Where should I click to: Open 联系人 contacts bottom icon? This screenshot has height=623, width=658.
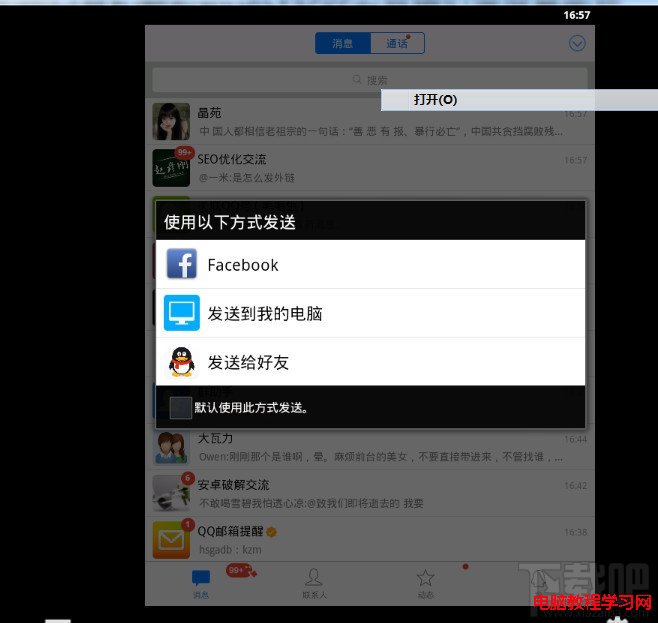pyautogui.click(x=313, y=577)
